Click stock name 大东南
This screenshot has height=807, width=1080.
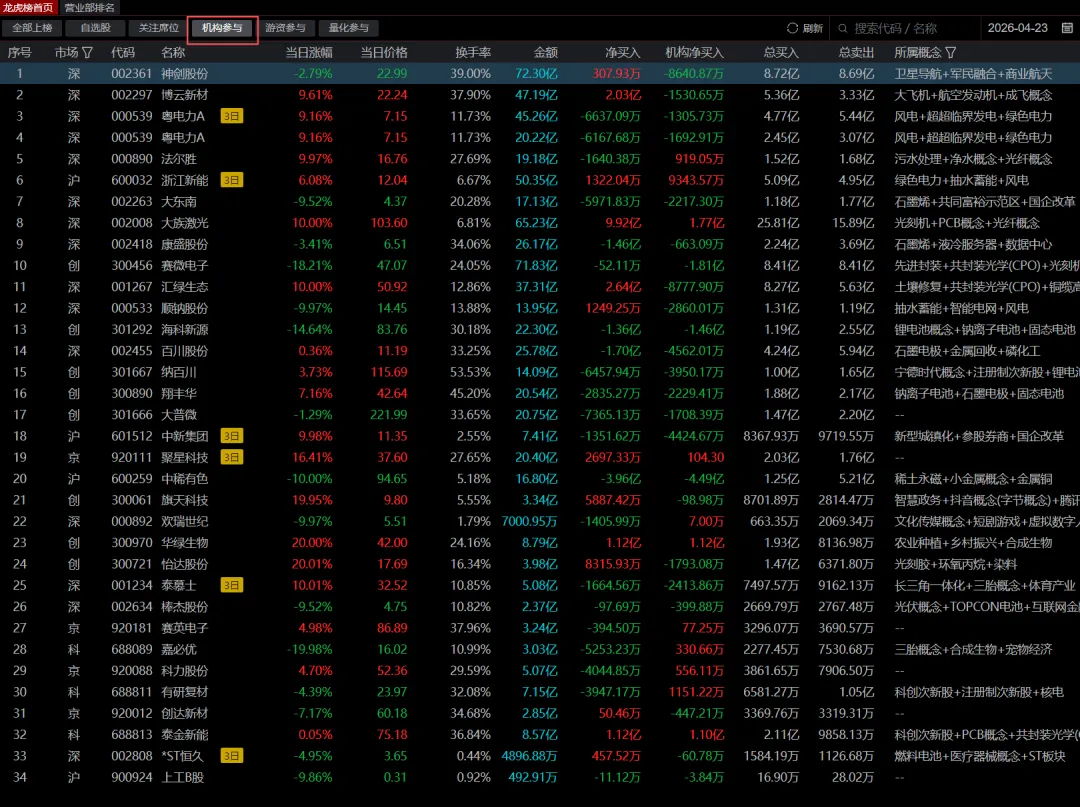pos(179,201)
